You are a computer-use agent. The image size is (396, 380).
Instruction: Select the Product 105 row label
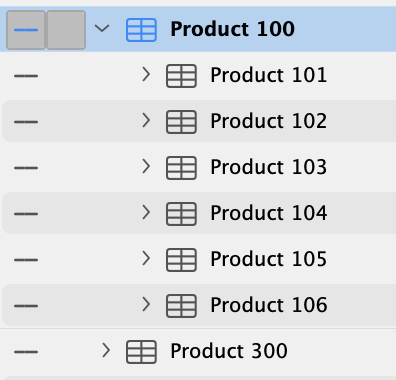[x=269, y=259]
